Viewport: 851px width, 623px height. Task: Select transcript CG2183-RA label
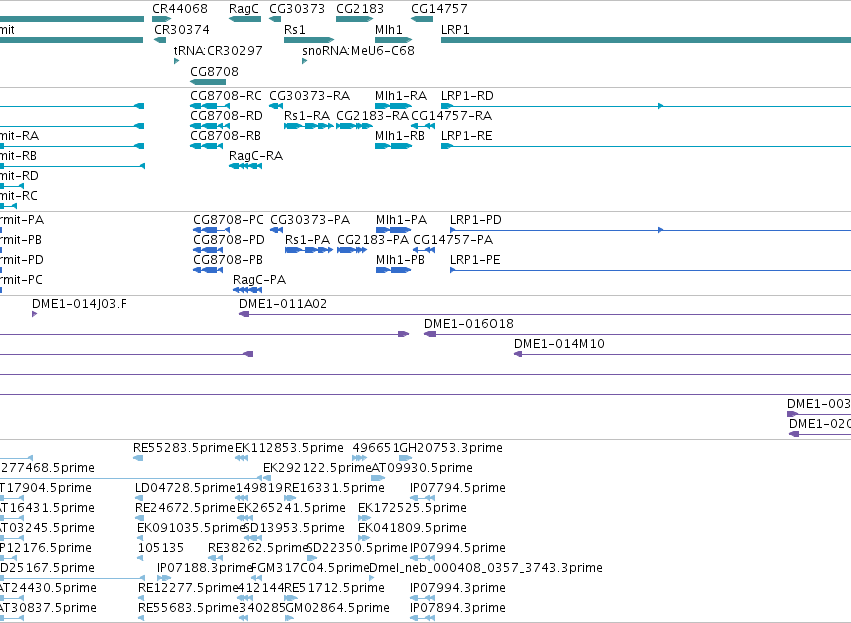pyautogui.click(x=372, y=116)
